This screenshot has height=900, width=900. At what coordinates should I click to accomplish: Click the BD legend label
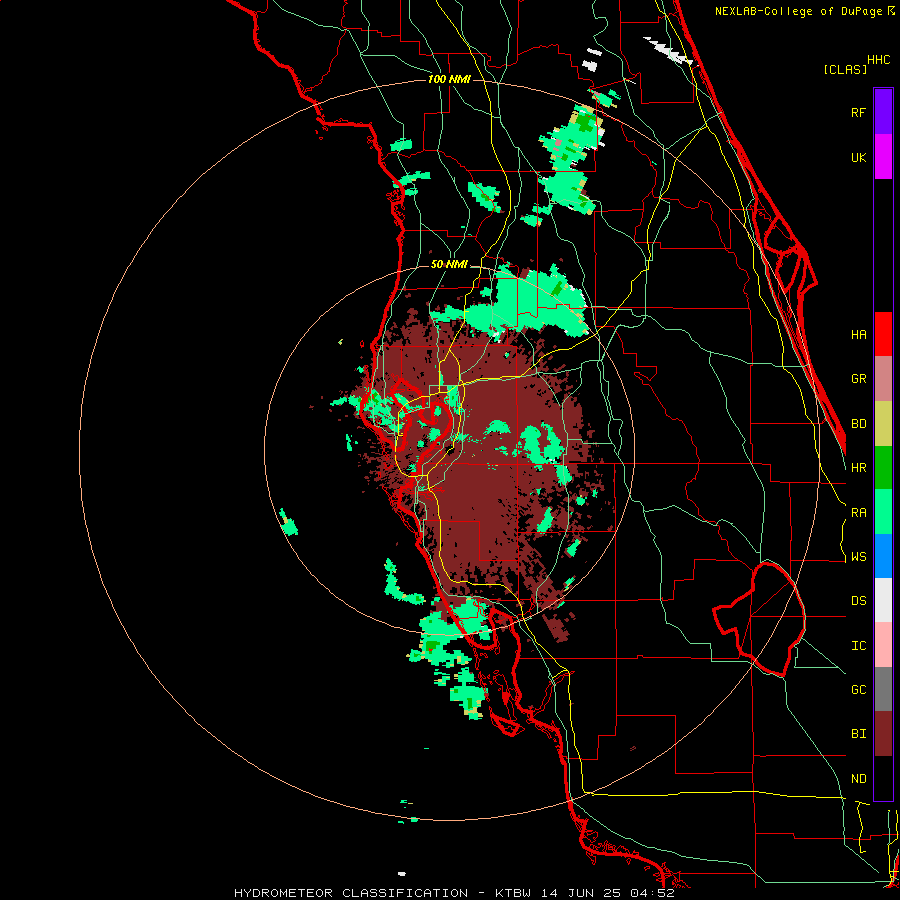click(859, 424)
